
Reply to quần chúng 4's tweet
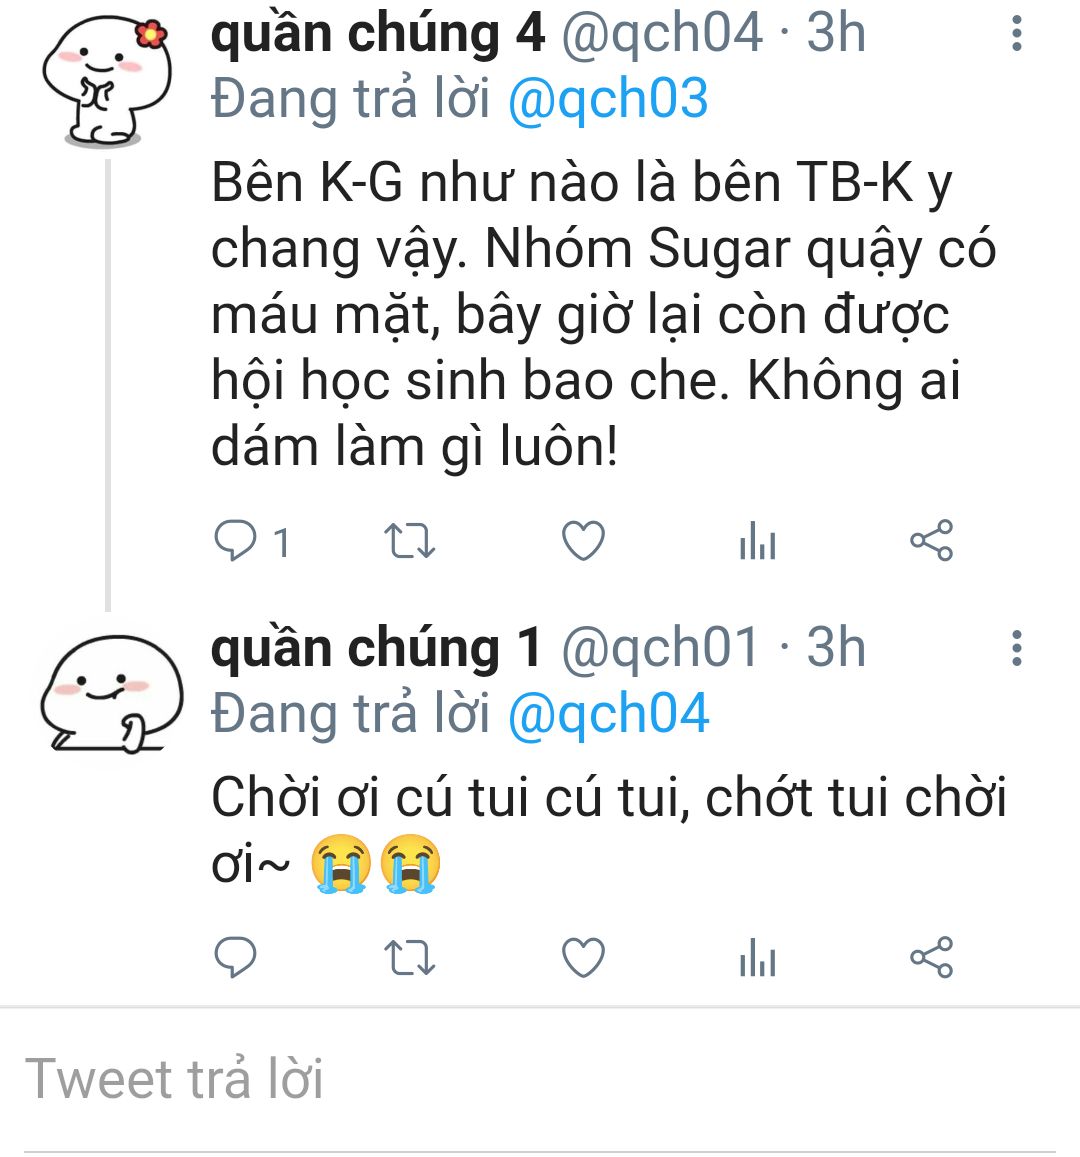[x=237, y=541]
